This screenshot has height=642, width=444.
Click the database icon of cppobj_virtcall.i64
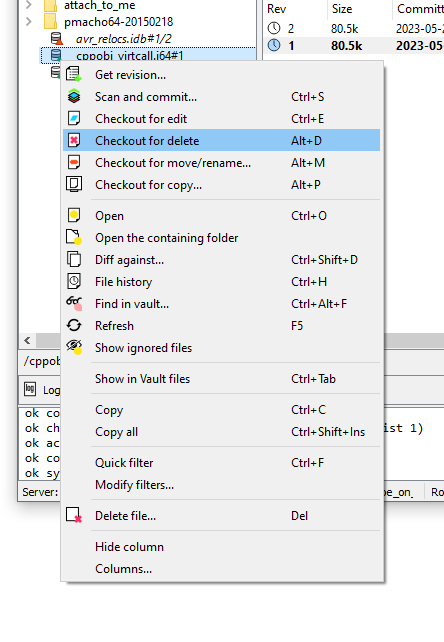56,55
